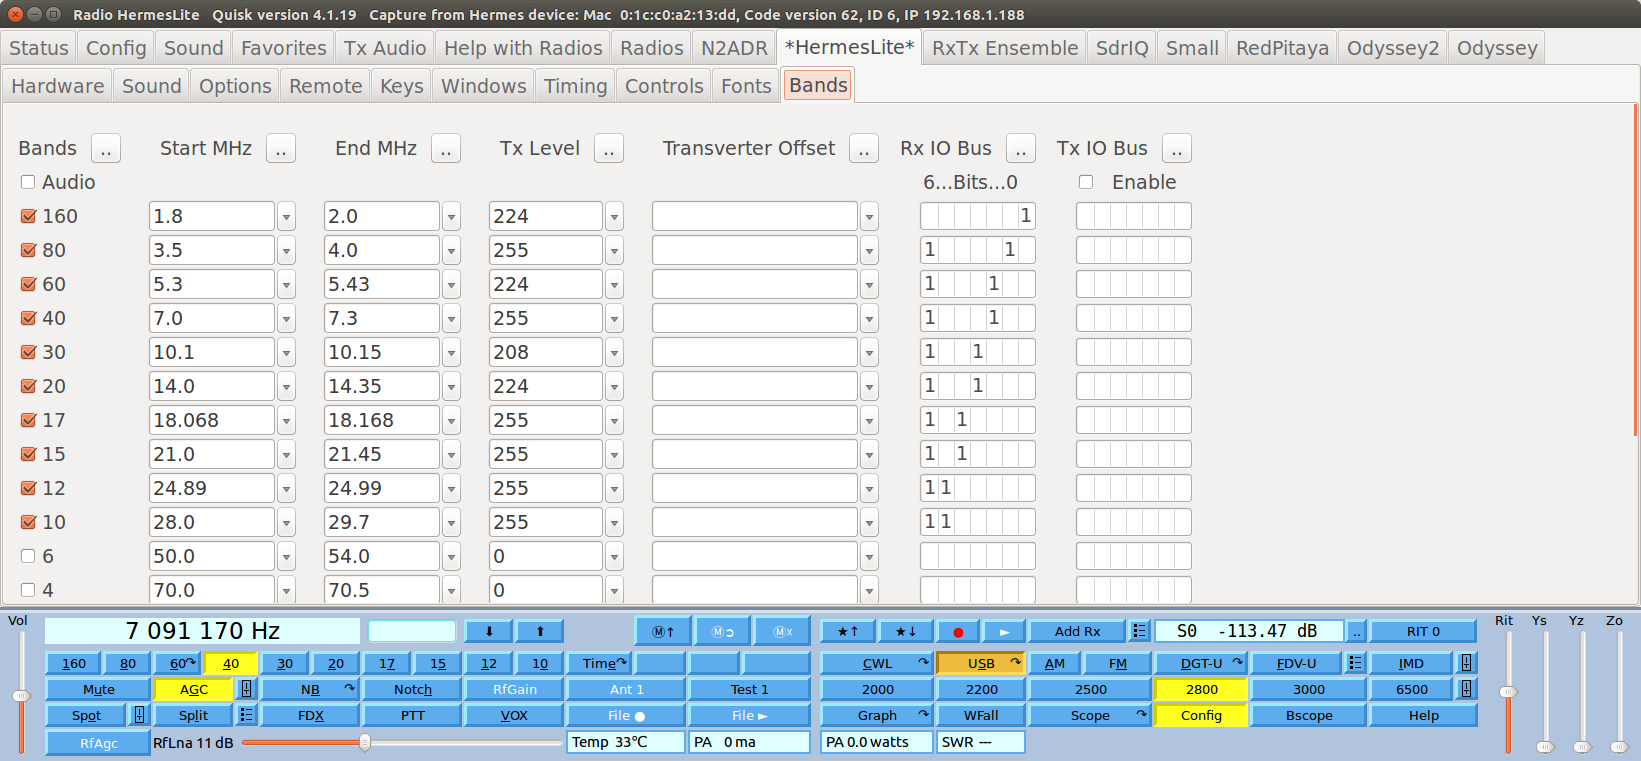This screenshot has height=761, width=1641.
Task: Play the recording with the play button
Action: click(1004, 631)
